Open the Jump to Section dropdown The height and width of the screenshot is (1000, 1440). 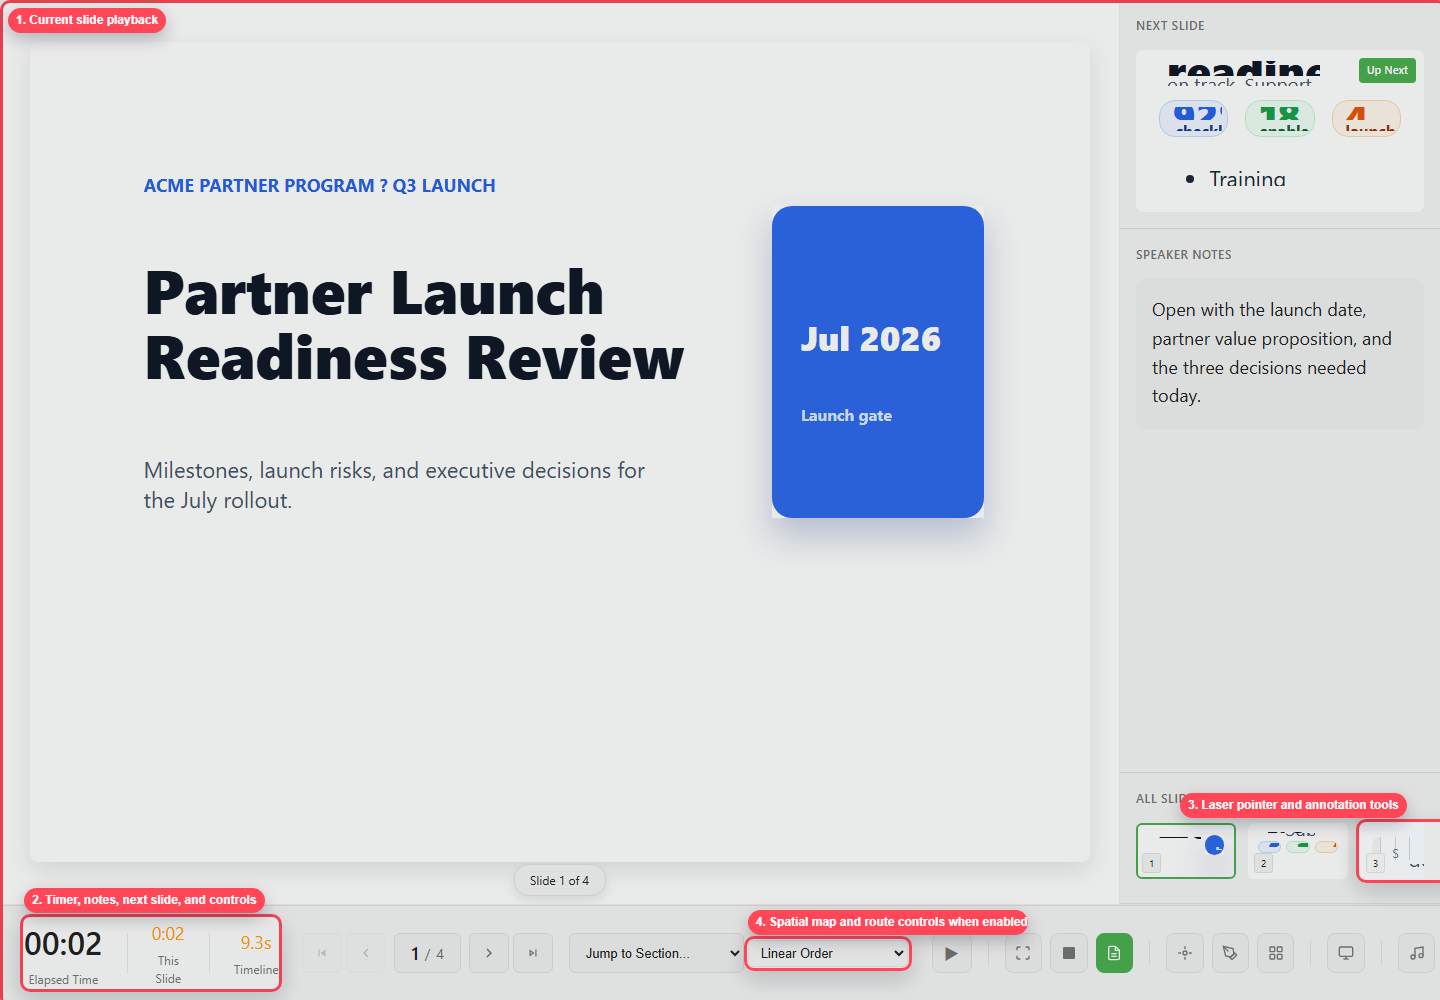[657, 953]
